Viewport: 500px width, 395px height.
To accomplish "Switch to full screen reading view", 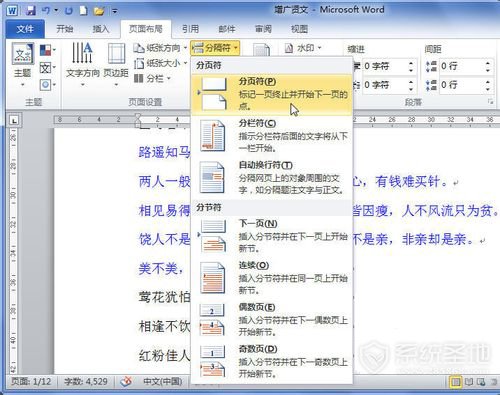I will coord(469,382).
